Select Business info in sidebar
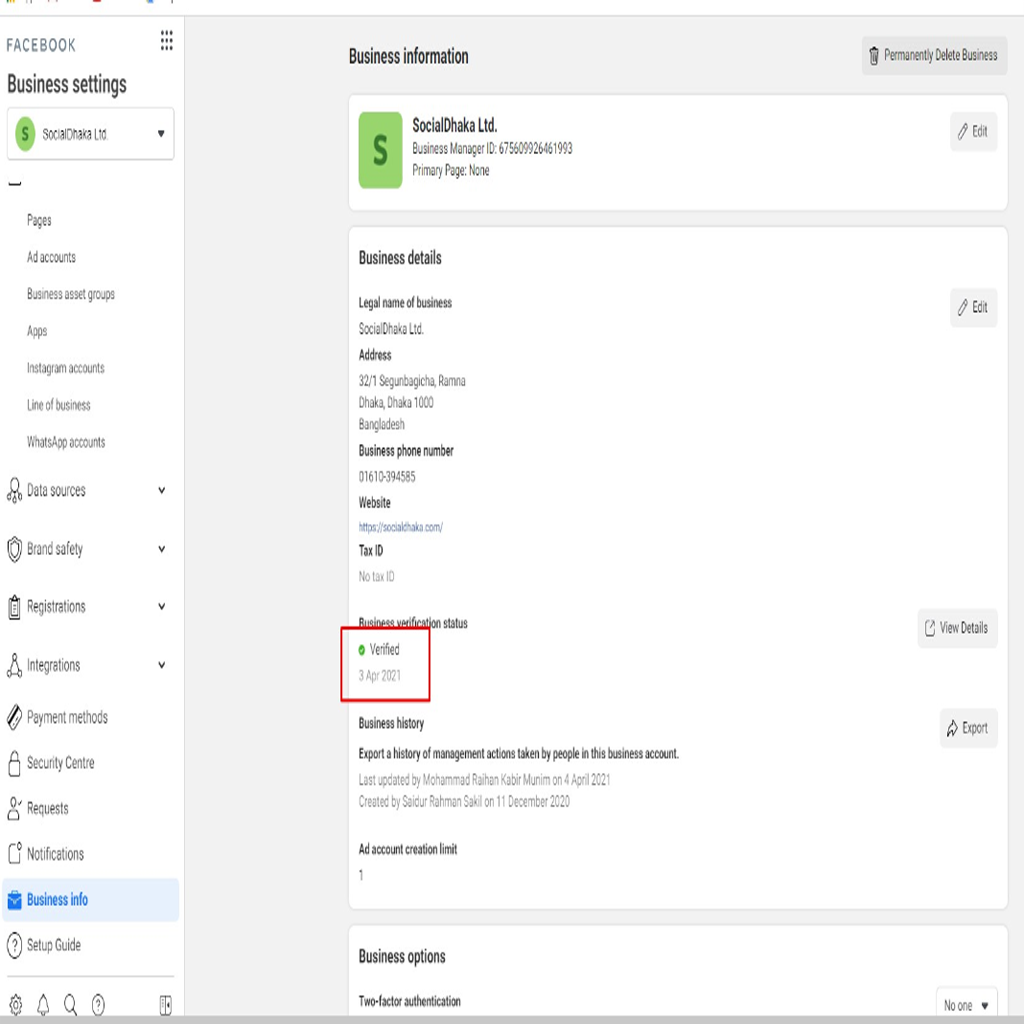The image size is (1024, 1024). pyautogui.click(x=91, y=900)
